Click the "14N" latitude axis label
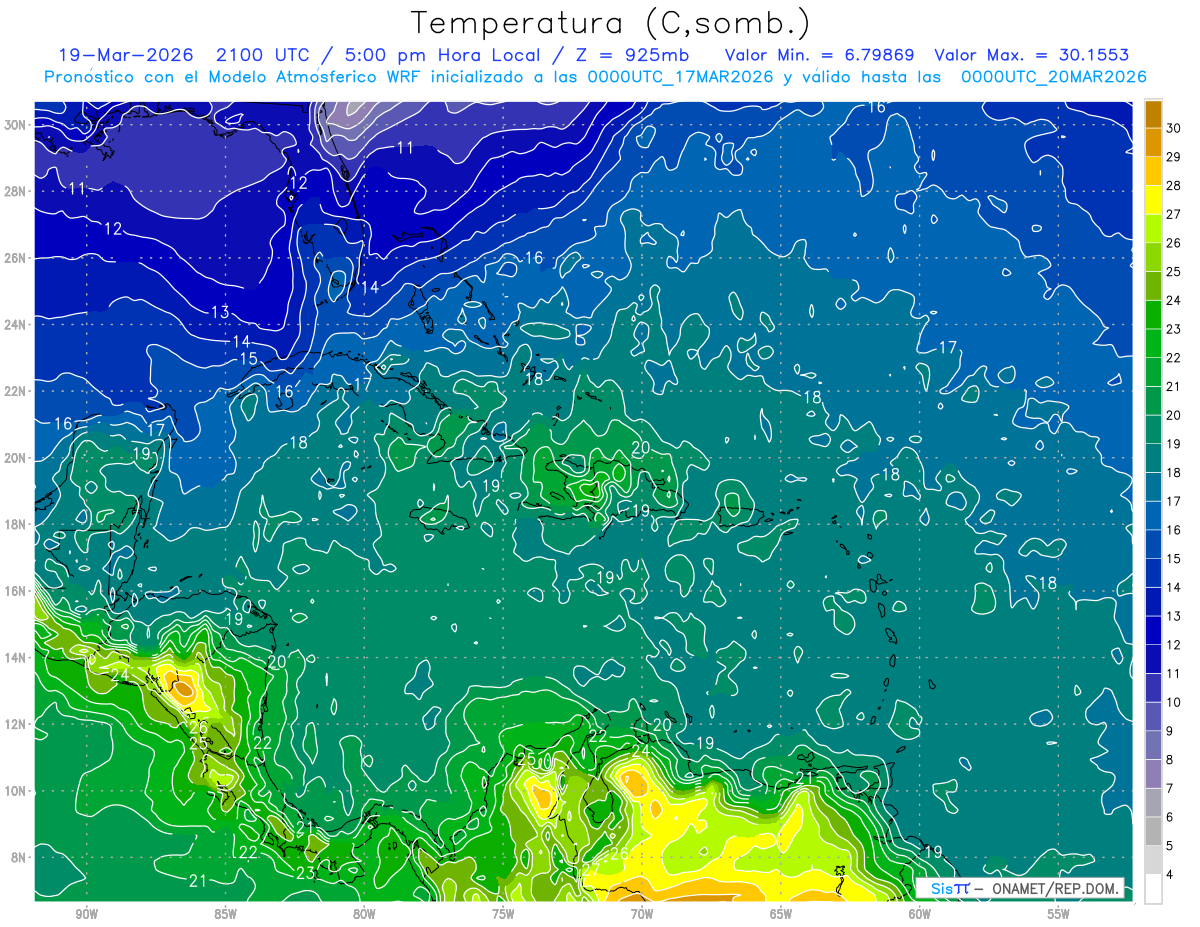The height and width of the screenshot is (927, 1200). [x=16, y=658]
